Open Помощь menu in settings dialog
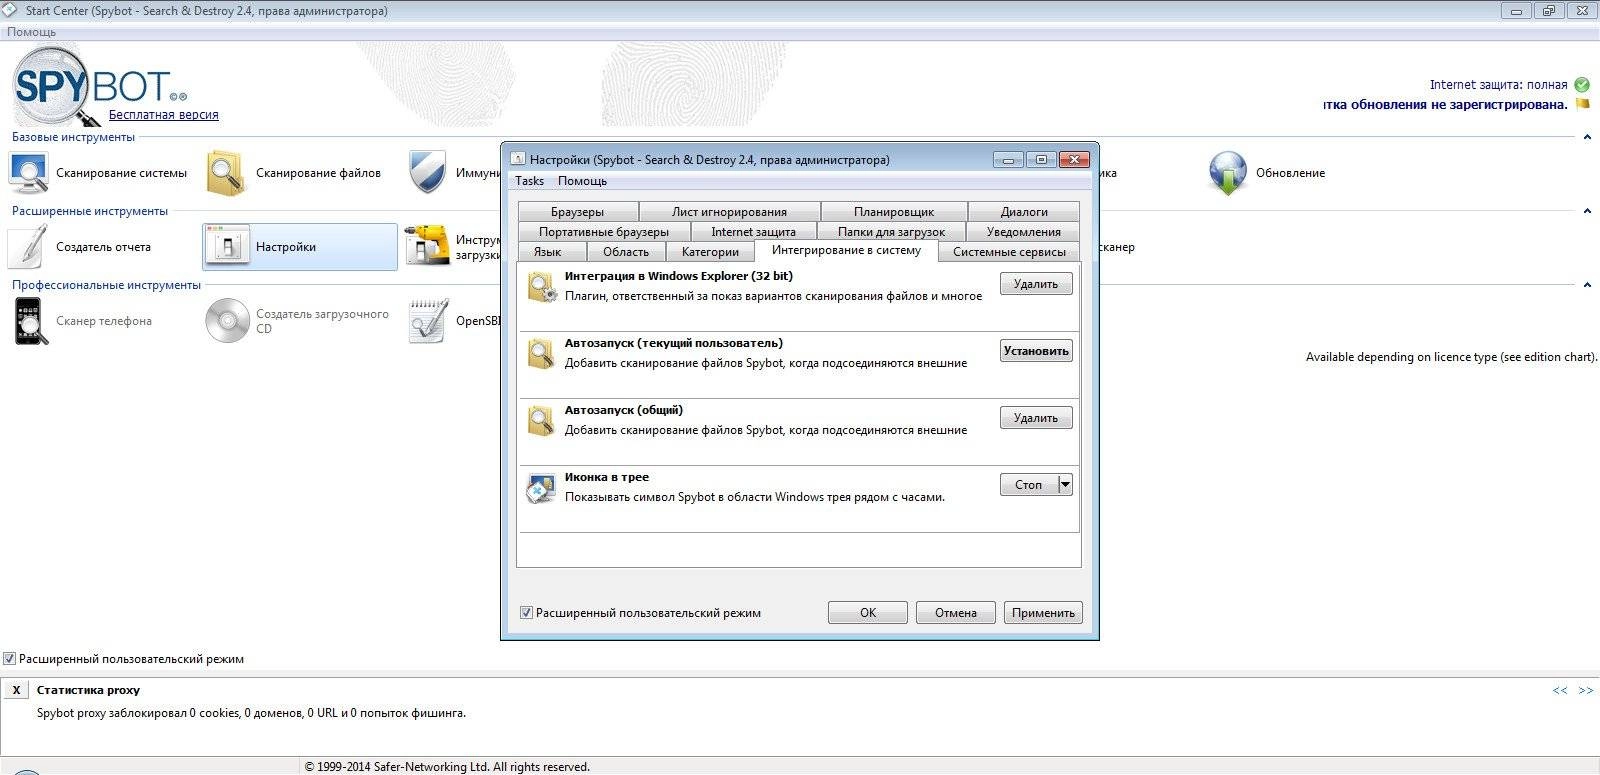The width and height of the screenshot is (1600, 775). pos(582,181)
